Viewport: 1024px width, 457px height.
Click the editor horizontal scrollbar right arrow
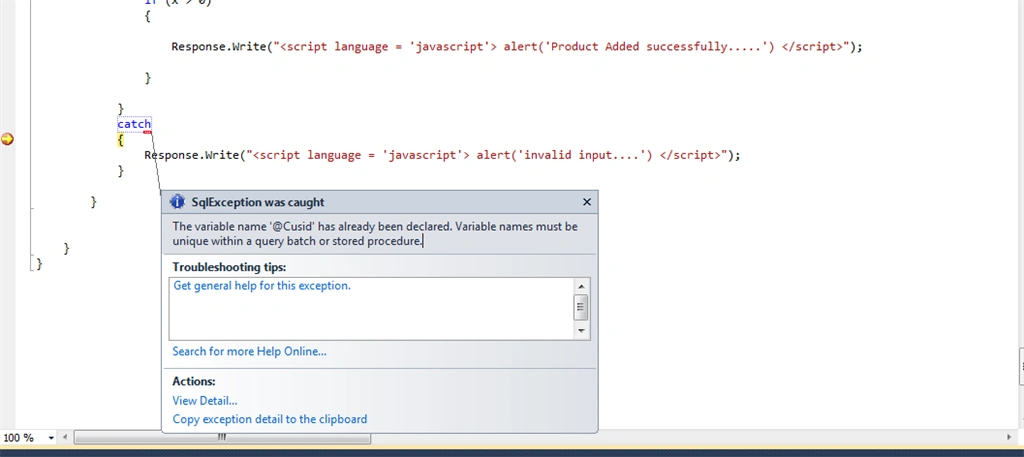click(x=1009, y=437)
